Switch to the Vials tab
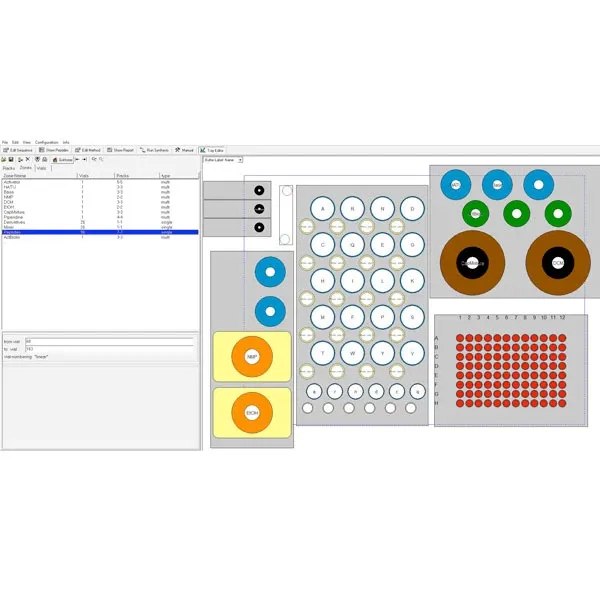Image resolution: width=600 pixels, height=600 pixels. pyautogui.click(x=41, y=168)
